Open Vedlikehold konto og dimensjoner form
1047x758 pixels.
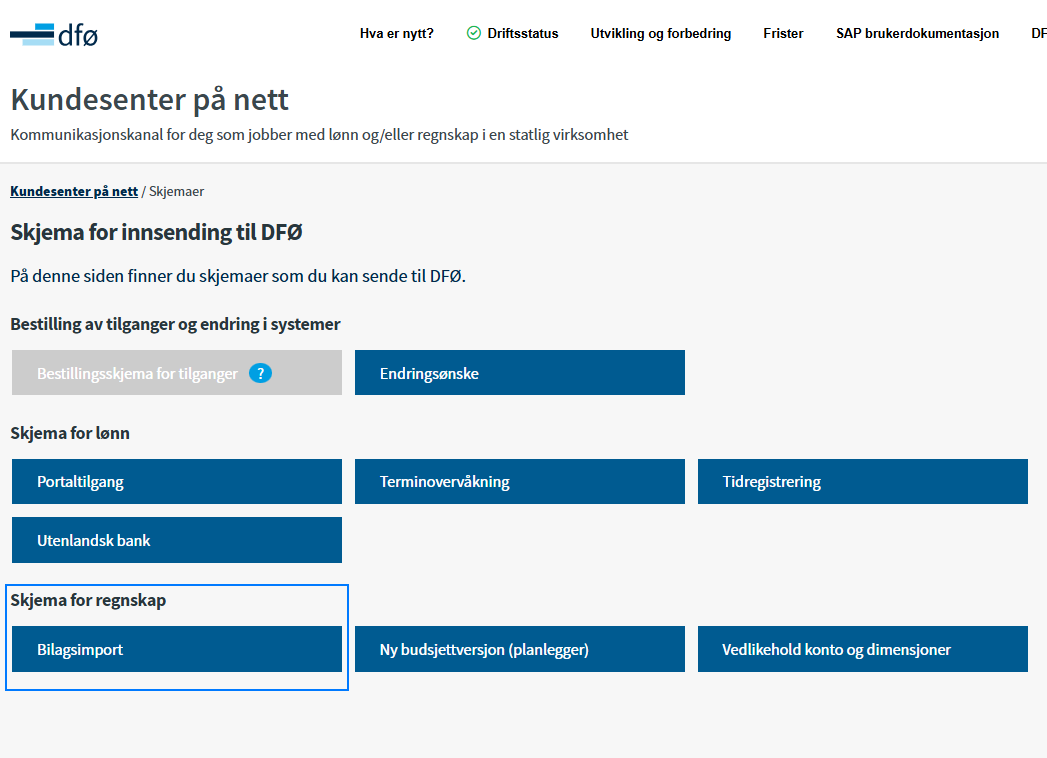pyautogui.click(x=863, y=649)
